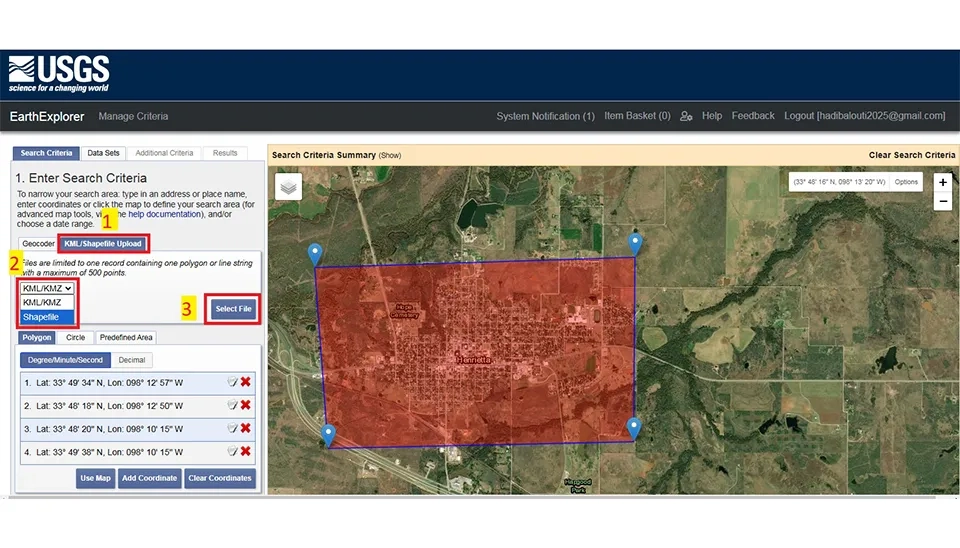The height and width of the screenshot is (548, 960).
Task: Edit coordinate 2 with its pencil icon
Action: click(x=232, y=405)
